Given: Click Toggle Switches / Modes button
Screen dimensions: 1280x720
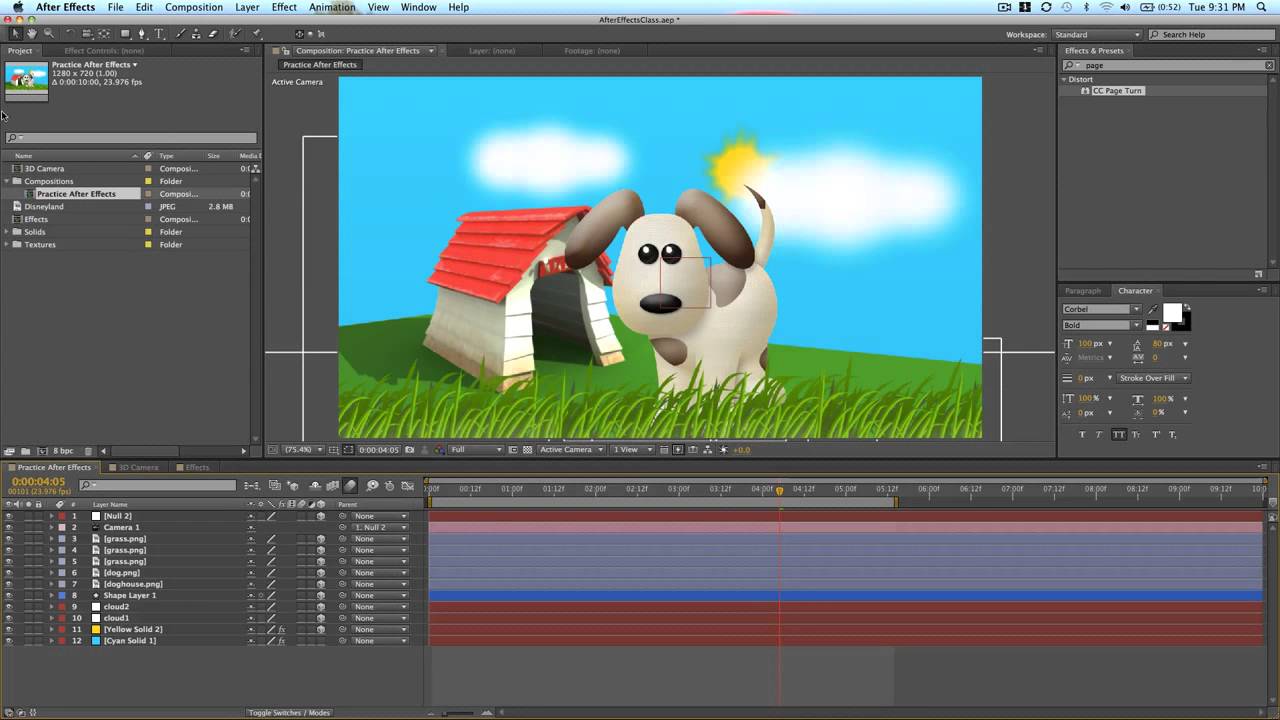Looking at the screenshot, I should (289, 713).
